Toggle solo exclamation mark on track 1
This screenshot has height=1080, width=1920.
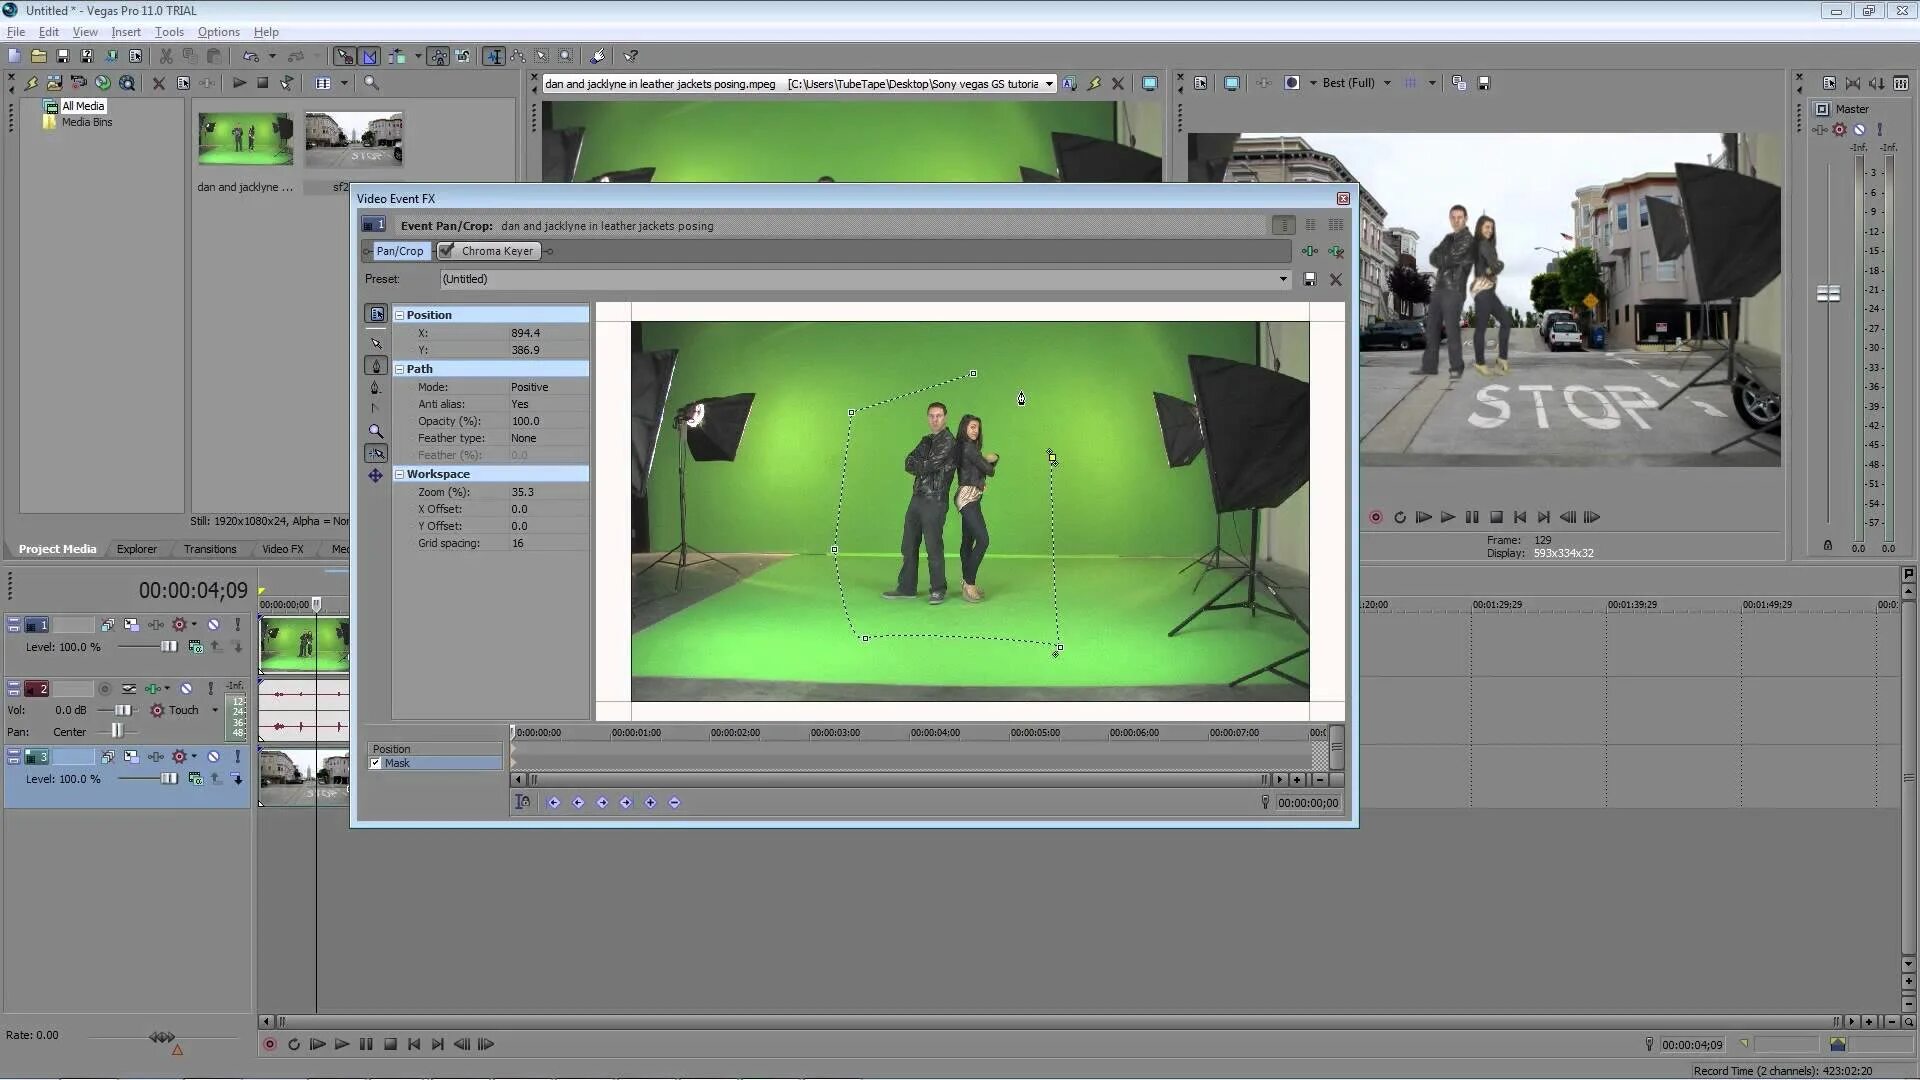237,625
